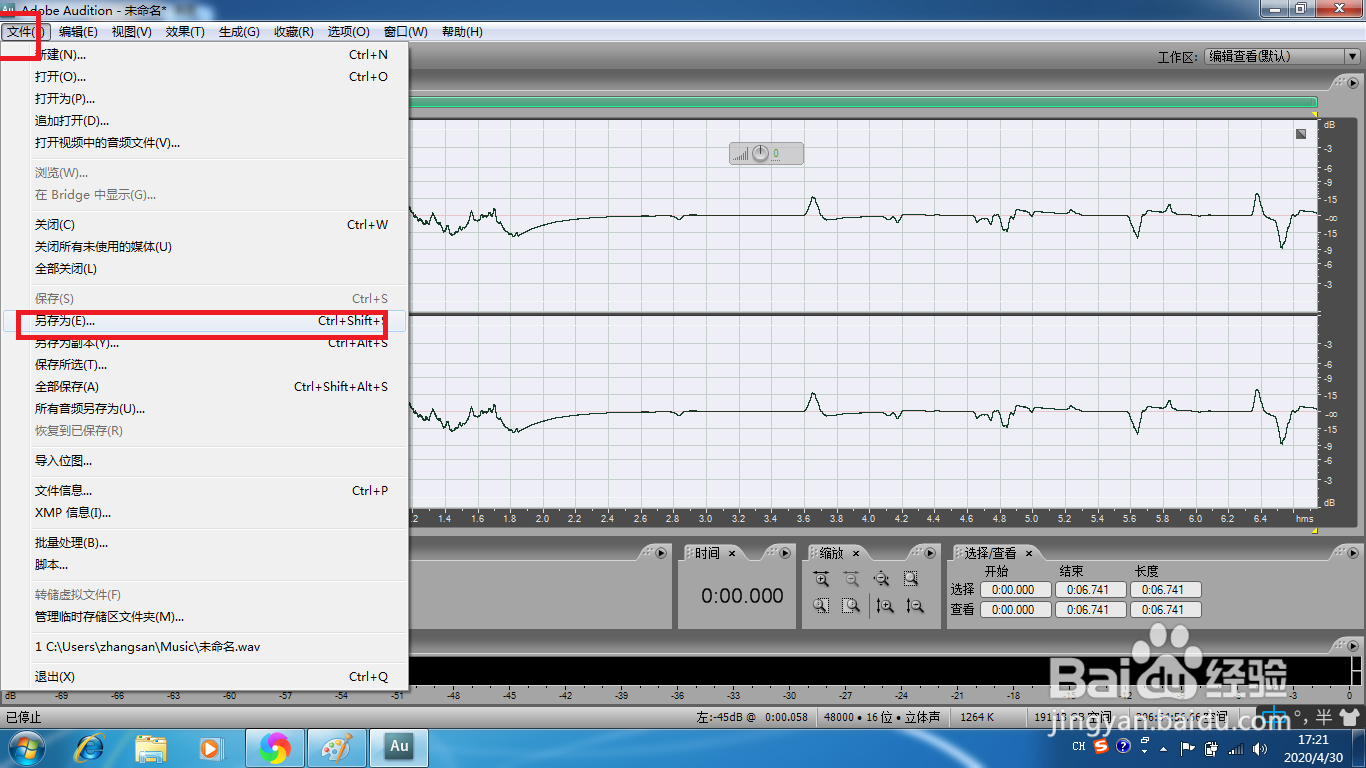Select 打开为(P)... menu entry

[x=204, y=99]
